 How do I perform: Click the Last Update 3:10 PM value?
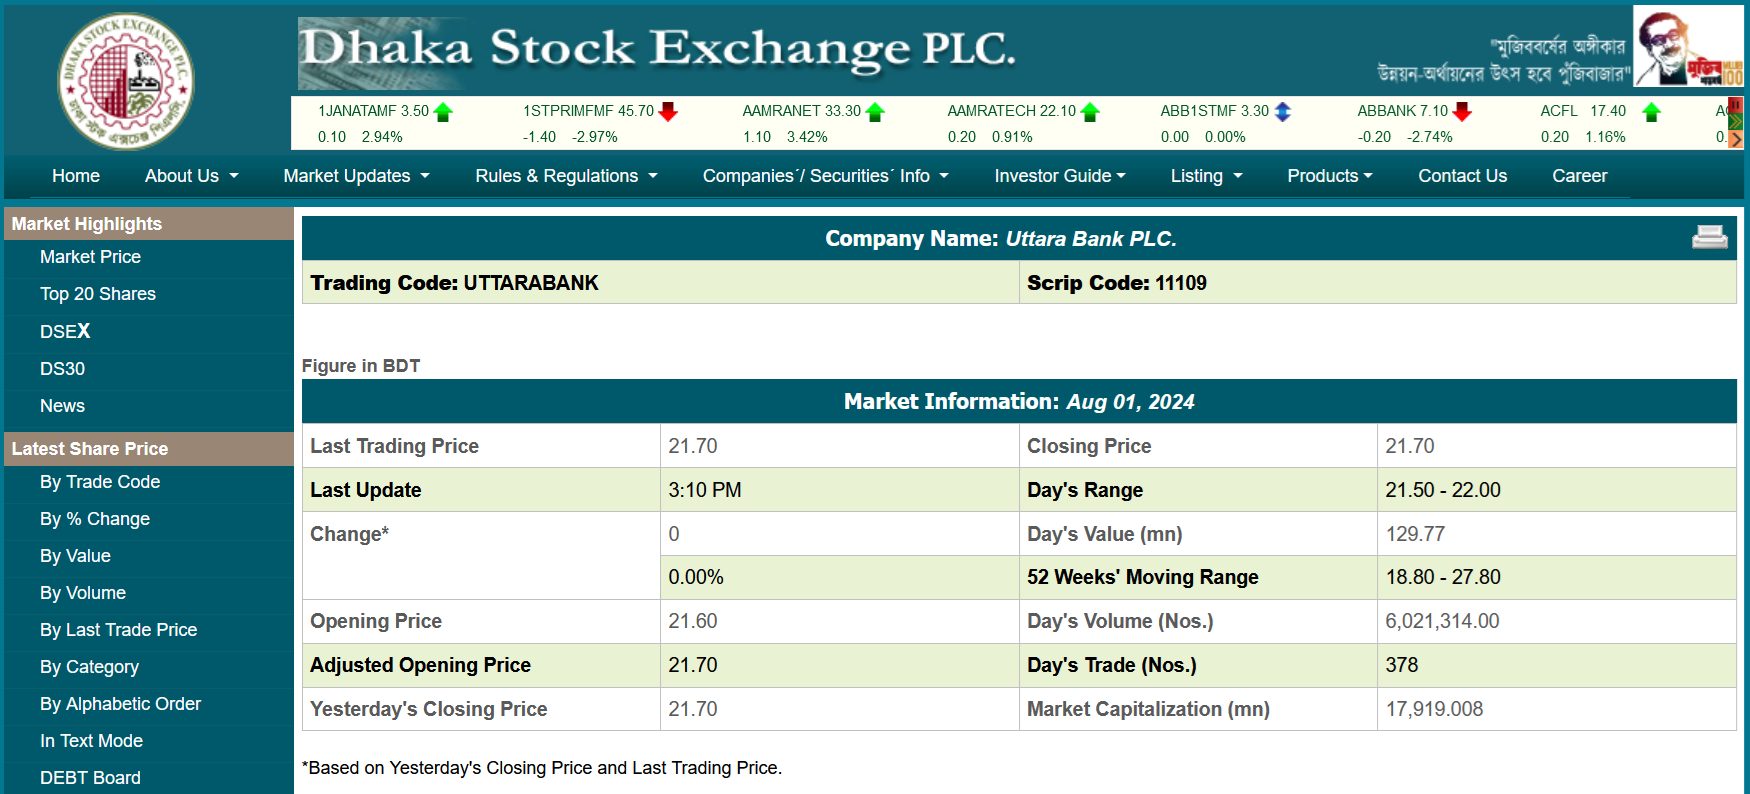click(x=705, y=490)
